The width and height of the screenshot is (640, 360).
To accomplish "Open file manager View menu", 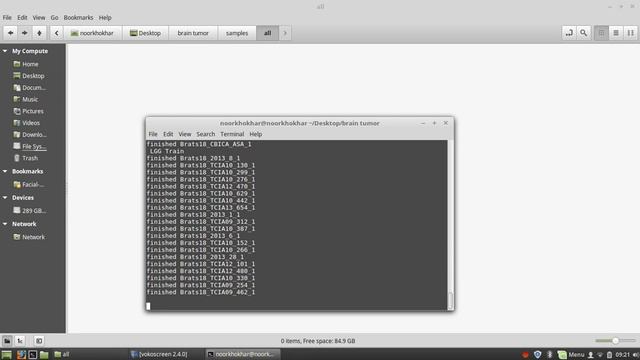I will pos(39,18).
